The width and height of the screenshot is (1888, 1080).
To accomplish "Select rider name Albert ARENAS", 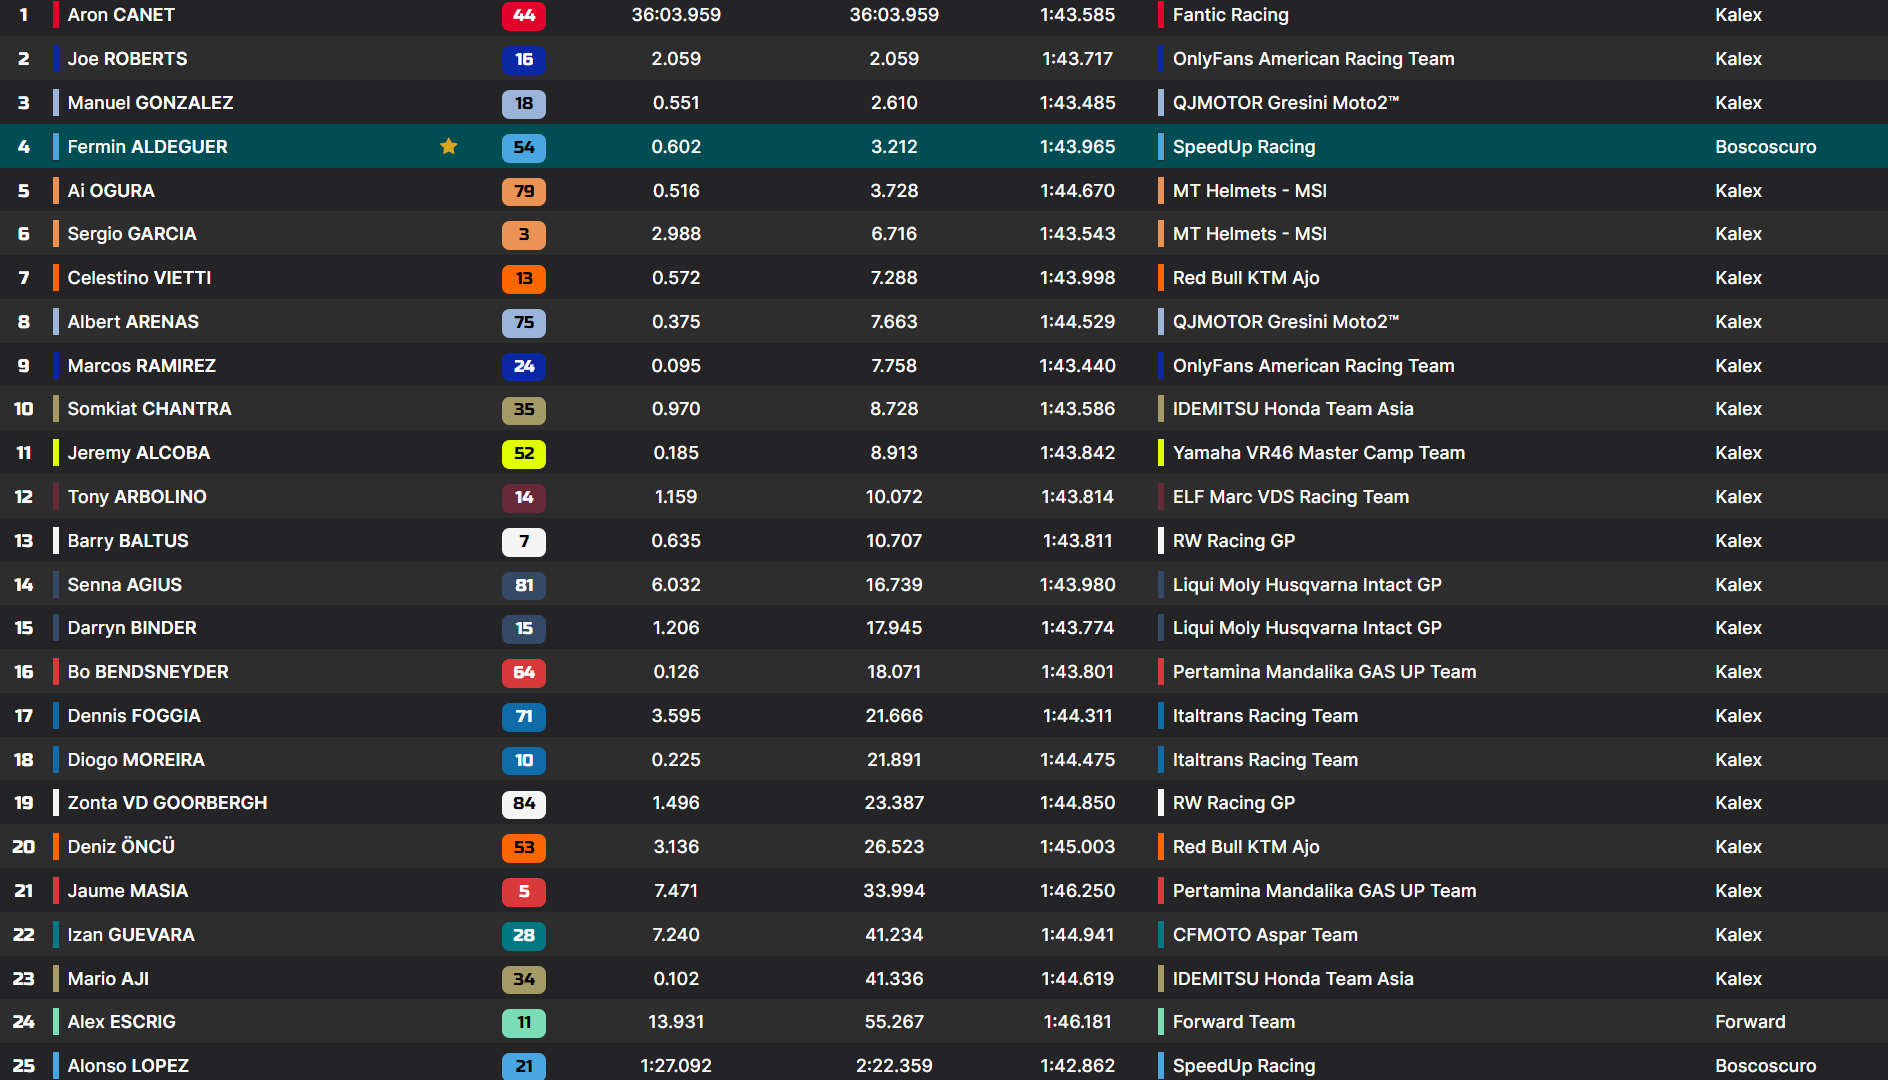I will pos(133,322).
